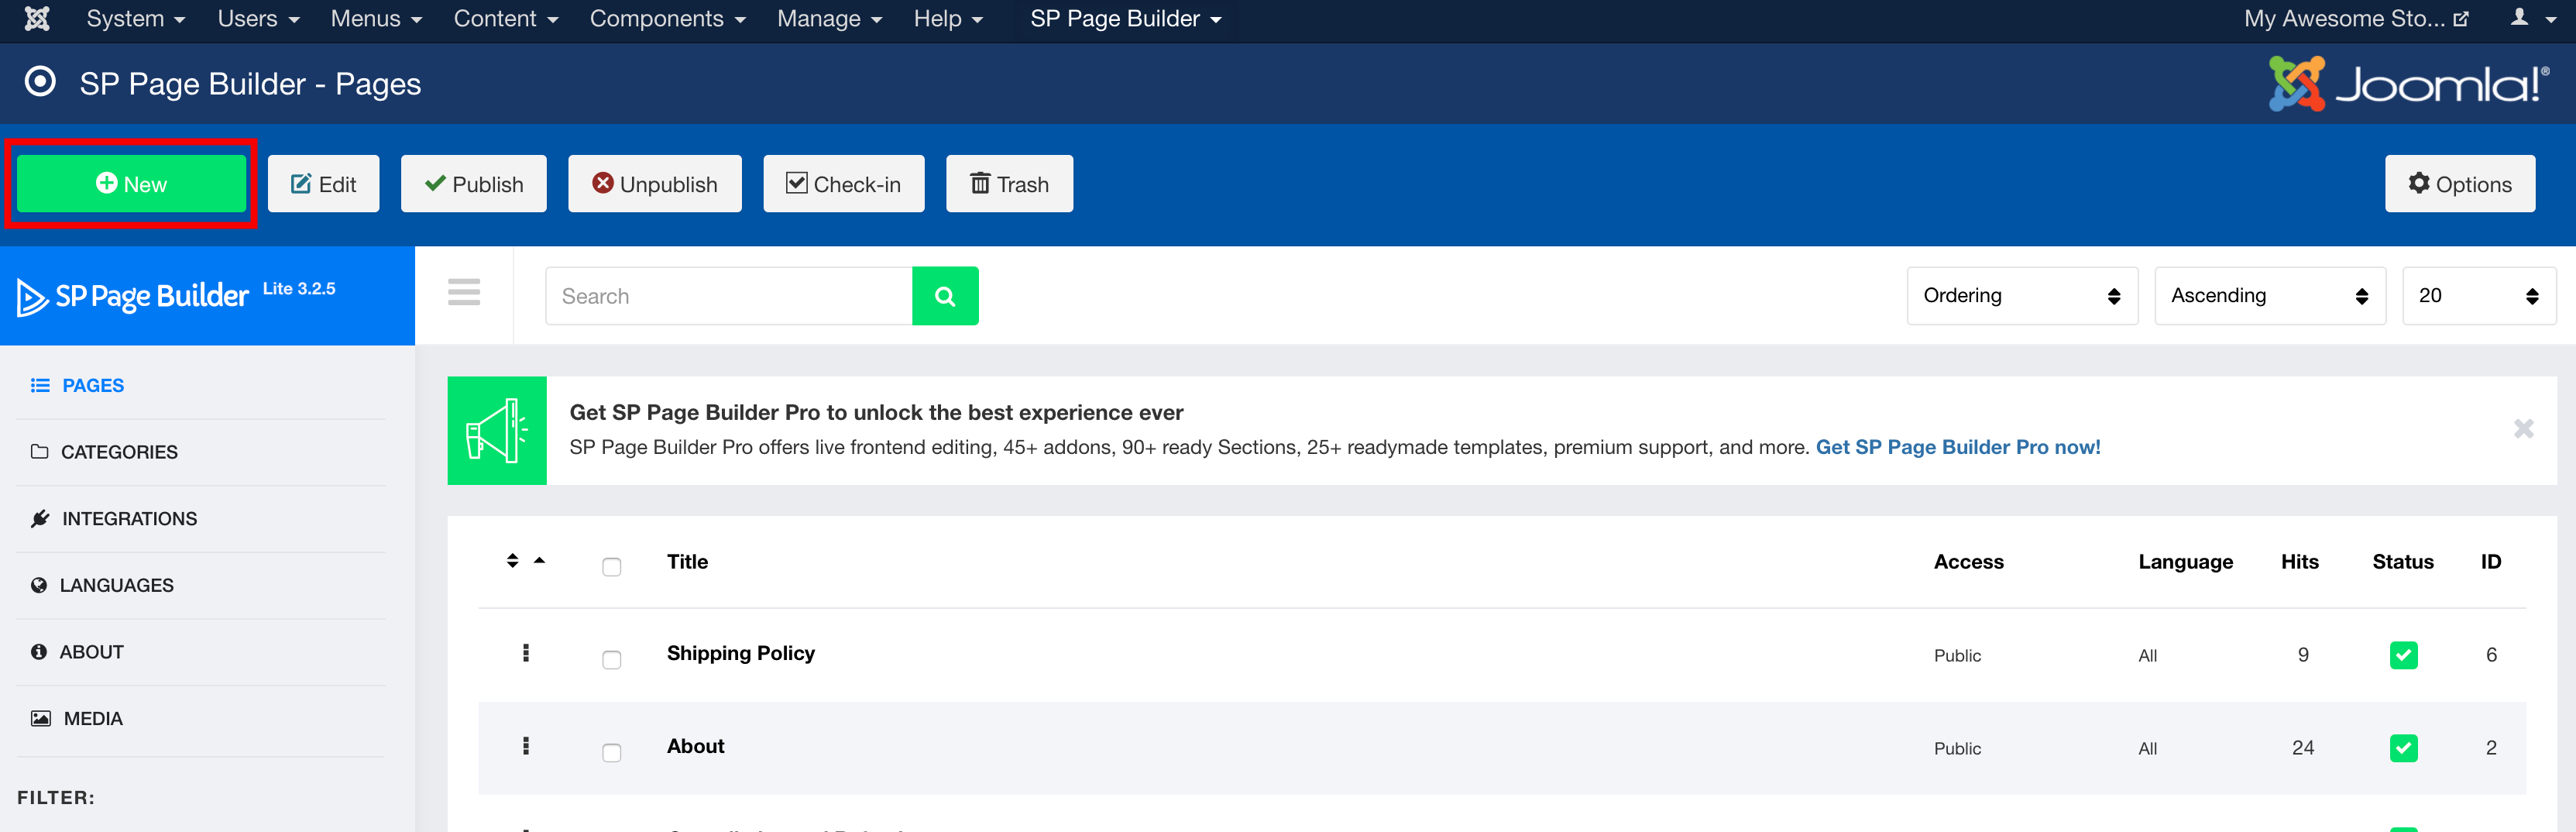Open Languages in the sidebar
This screenshot has width=2576, height=832.
[102, 585]
